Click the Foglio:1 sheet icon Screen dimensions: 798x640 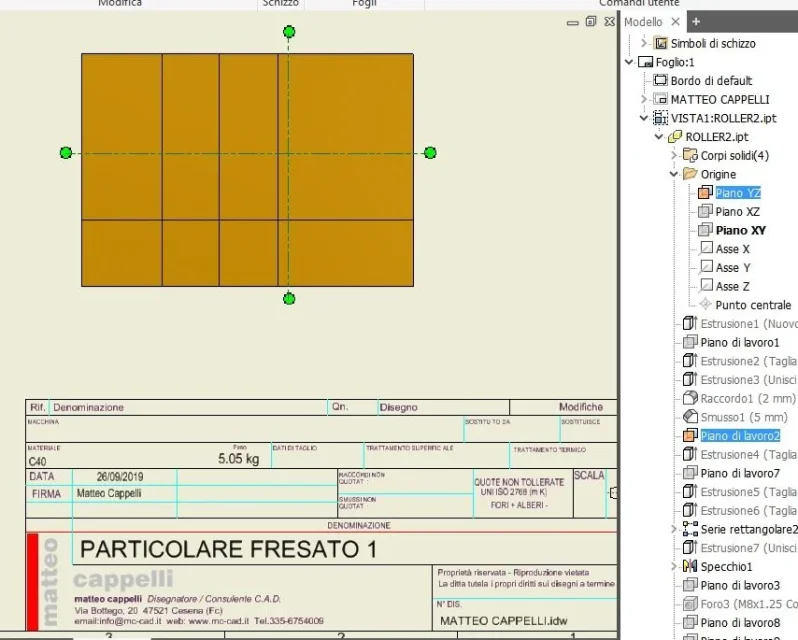(645, 62)
